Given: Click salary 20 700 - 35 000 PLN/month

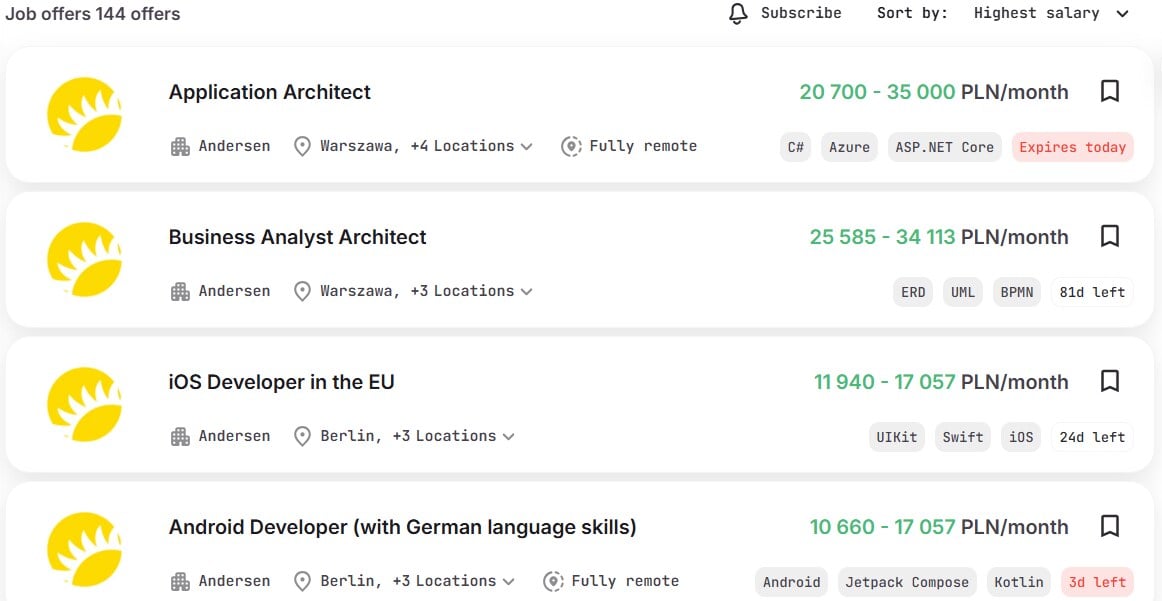Looking at the screenshot, I should (x=934, y=92).
